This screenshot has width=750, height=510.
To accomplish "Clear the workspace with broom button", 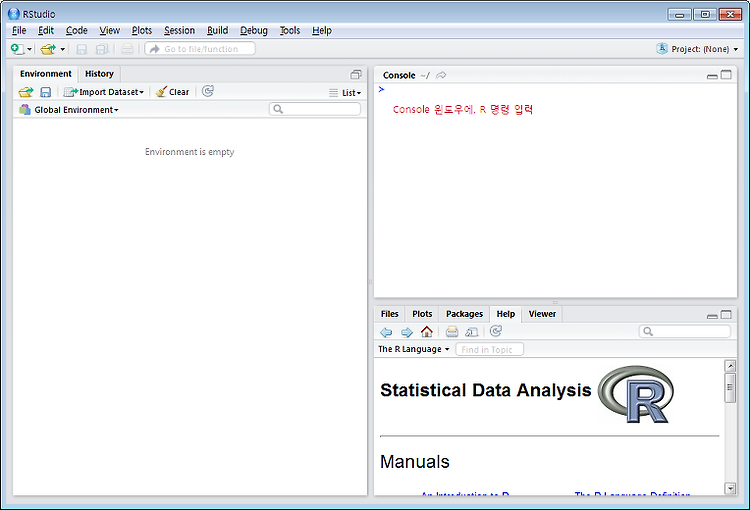I will coord(173,92).
